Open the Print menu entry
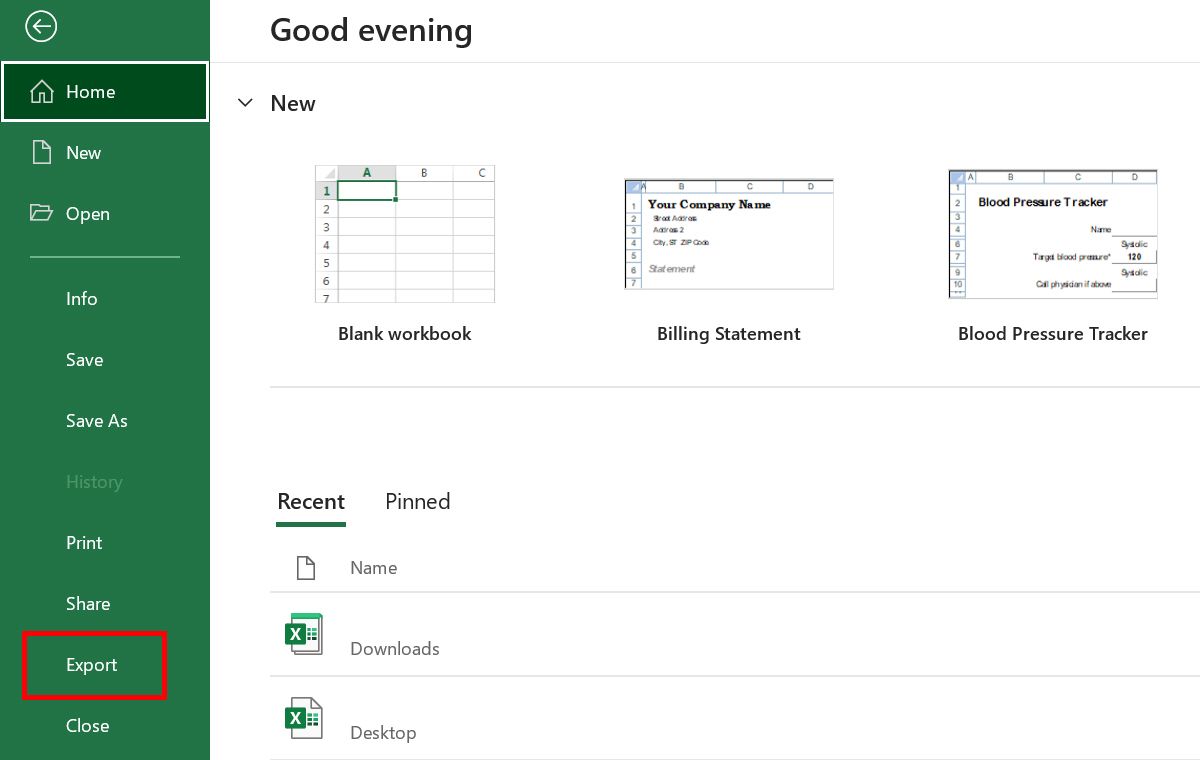This screenshot has height=760, width=1200. (x=83, y=542)
